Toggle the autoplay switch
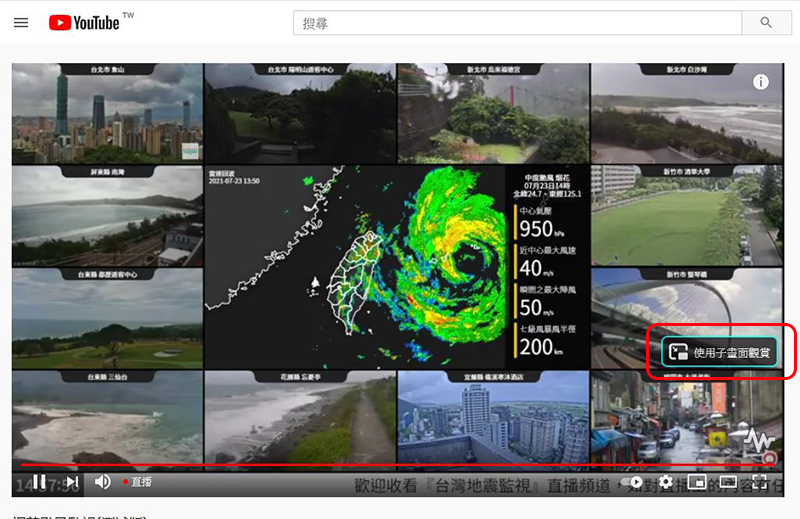 pyautogui.click(x=633, y=482)
